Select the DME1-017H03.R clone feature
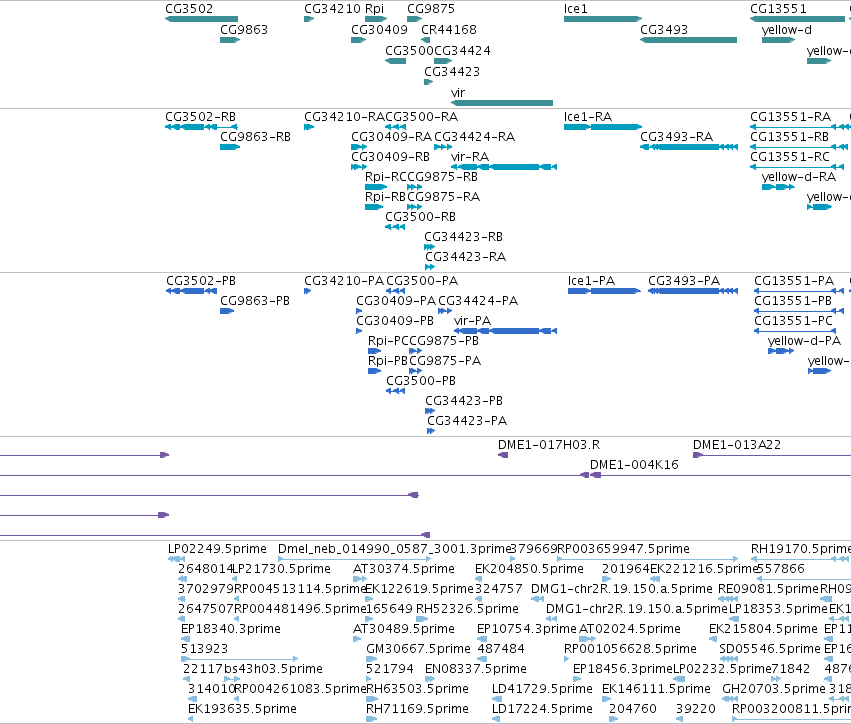 point(503,455)
